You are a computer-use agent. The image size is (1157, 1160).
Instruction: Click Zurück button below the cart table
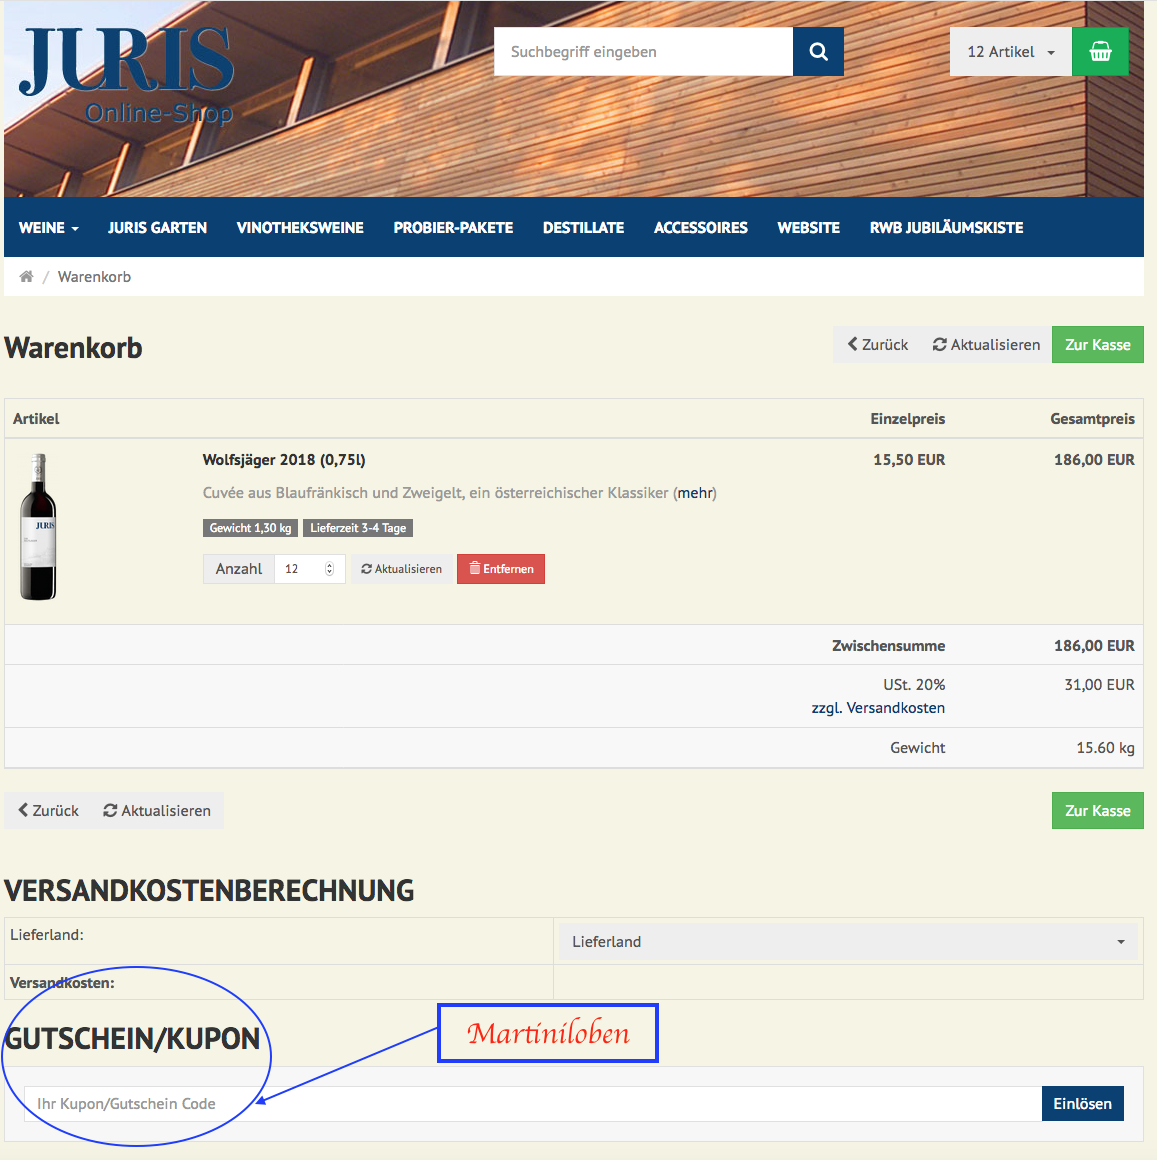[49, 811]
